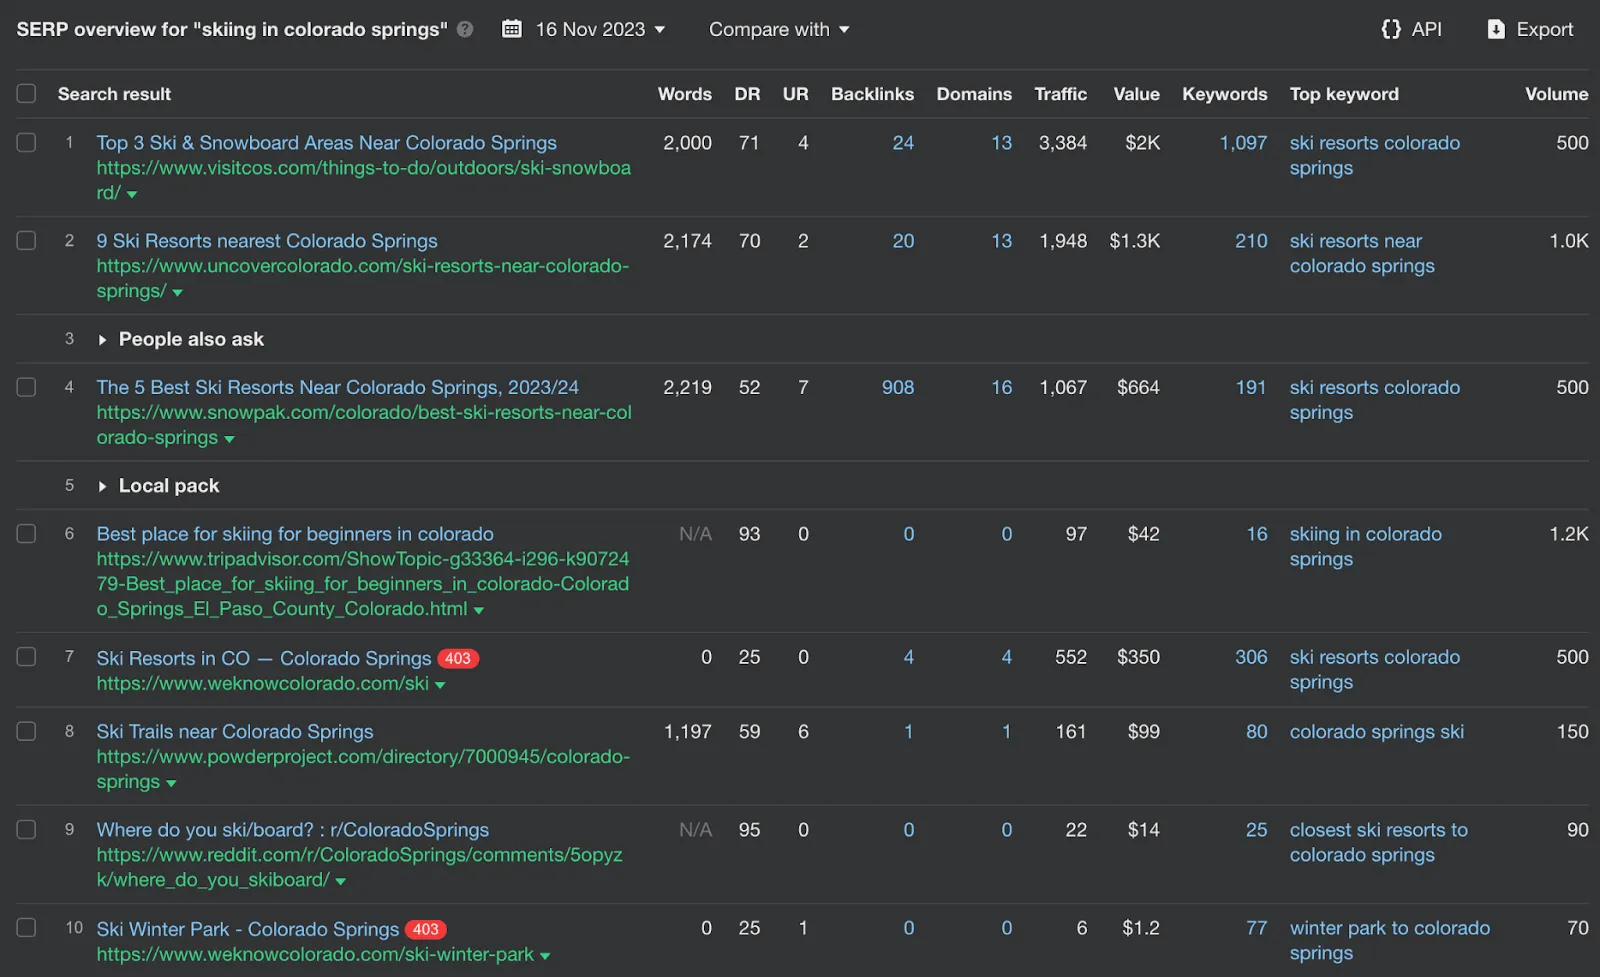Open URL dropdown arrow for visitcos.com result
This screenshot has height=977, width=1600.
point(132,194)
